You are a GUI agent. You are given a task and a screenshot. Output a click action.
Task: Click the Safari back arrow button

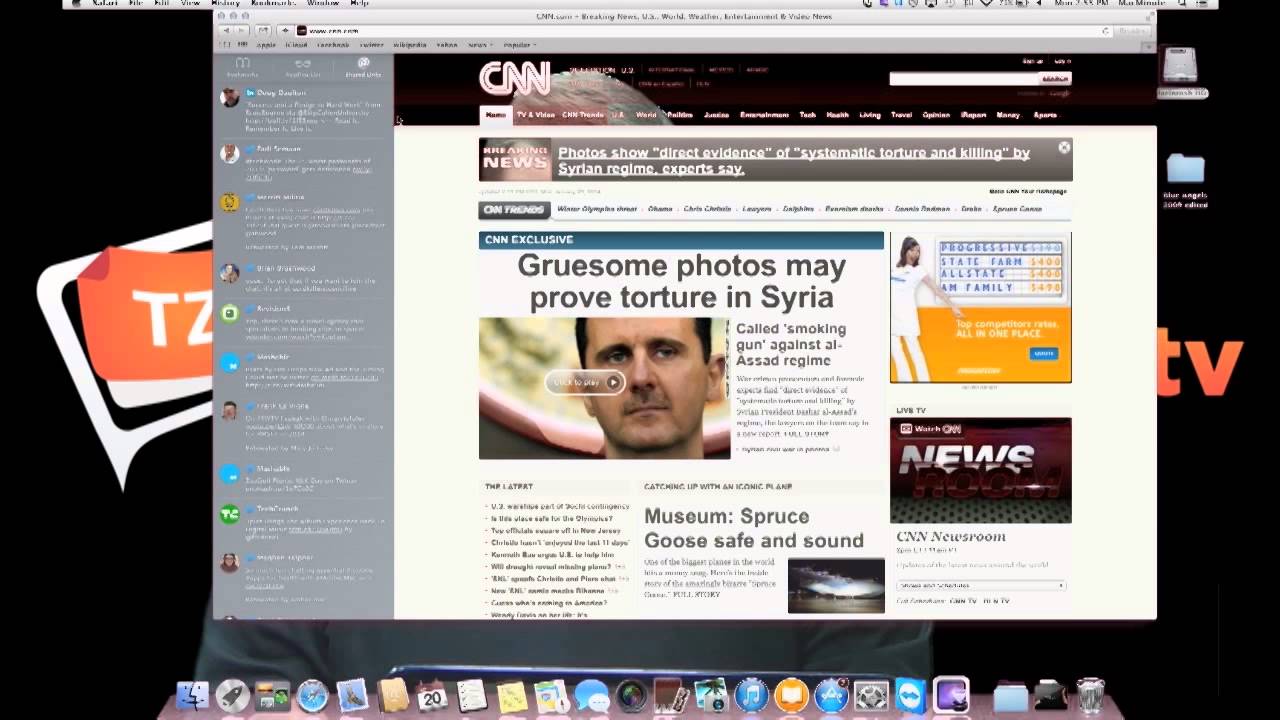pos(226,30)
